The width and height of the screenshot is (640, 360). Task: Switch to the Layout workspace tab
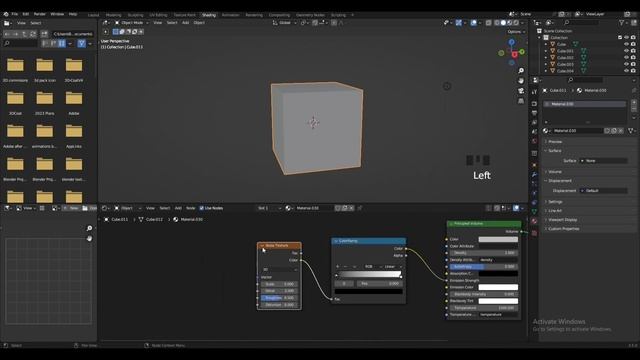pyautogui.click(x=93, y=15)
